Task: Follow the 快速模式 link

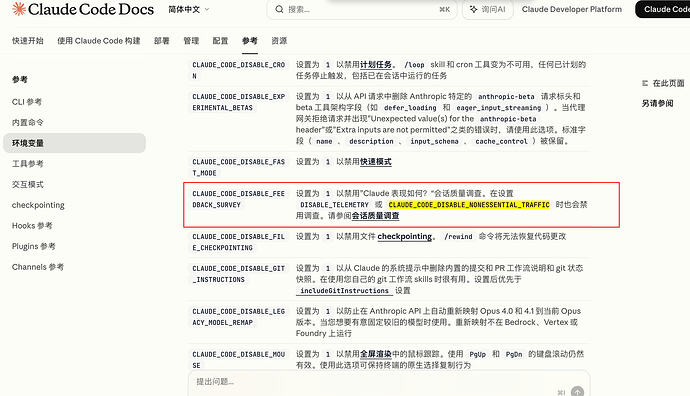Action: click(x=376, y=161)
